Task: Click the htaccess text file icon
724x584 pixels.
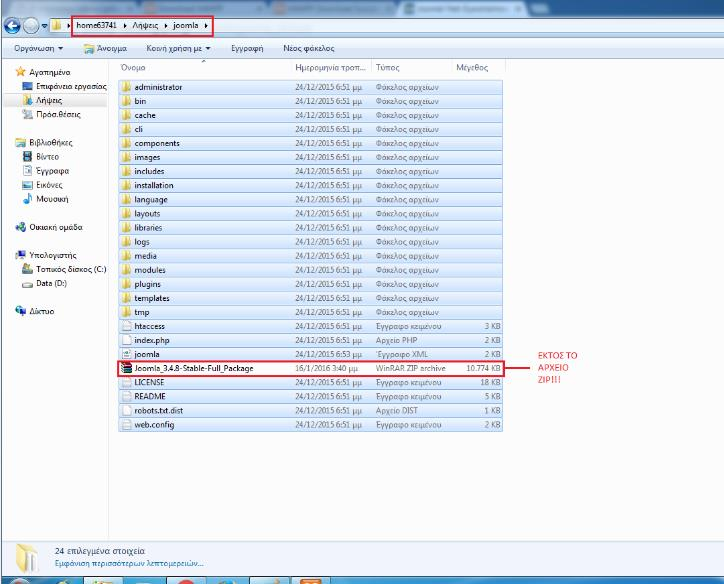Action: tap(127, 326)
